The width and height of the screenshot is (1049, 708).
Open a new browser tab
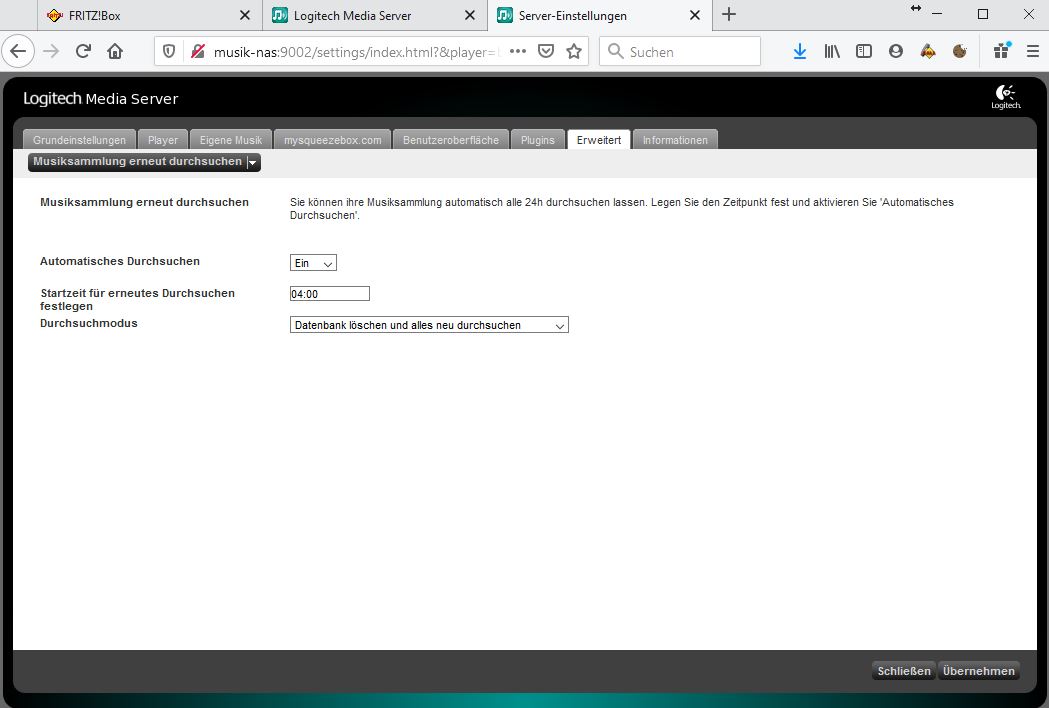pyautogui.click(x=729, y=15)
